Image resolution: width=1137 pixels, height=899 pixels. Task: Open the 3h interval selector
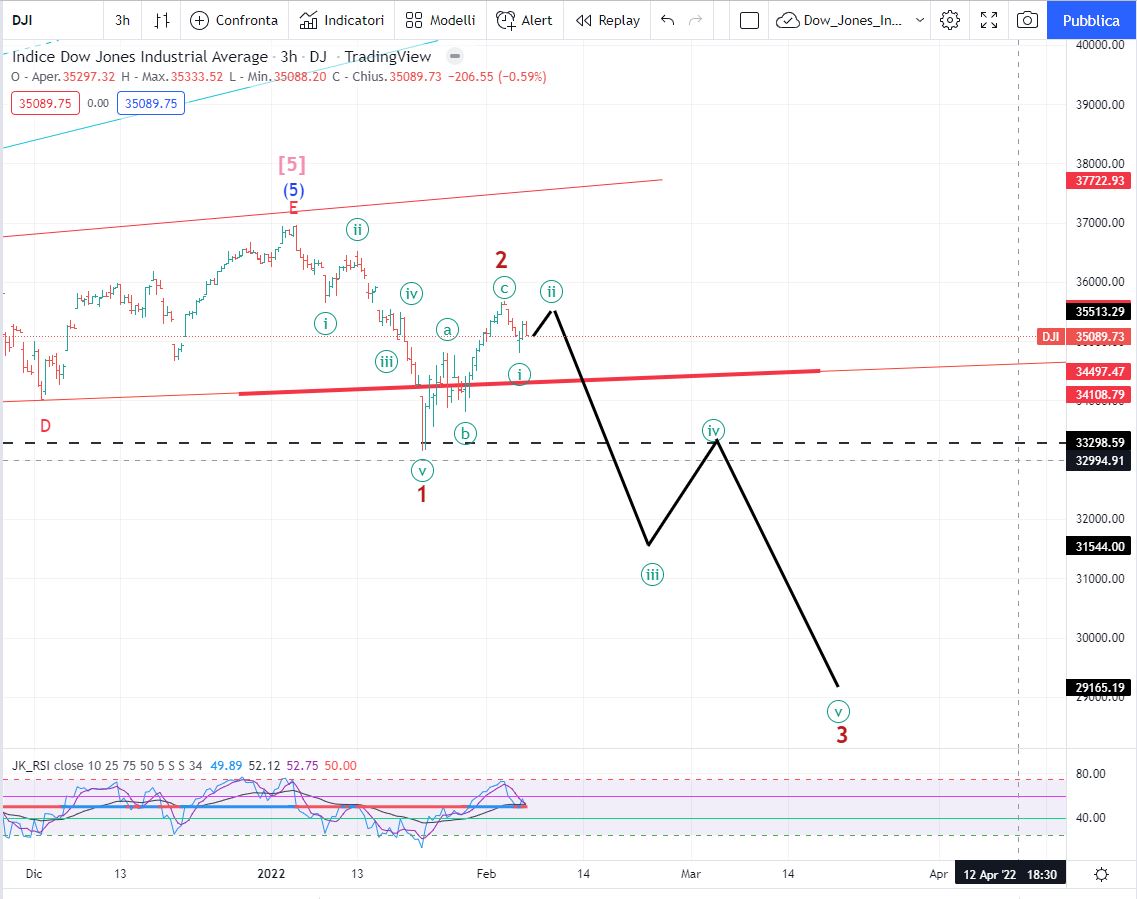tap(123, 20)
